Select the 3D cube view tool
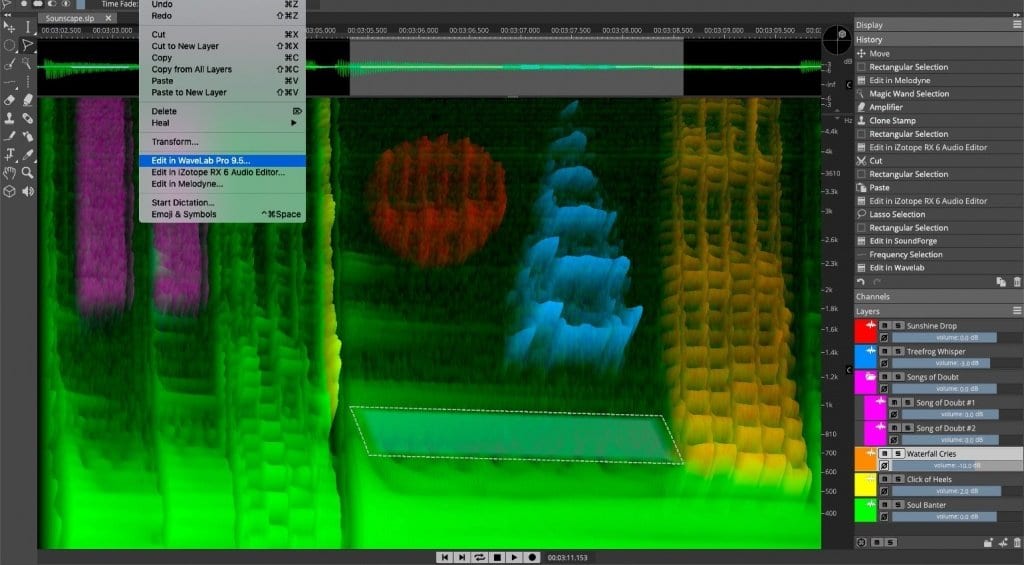 [x=9, y=191]
